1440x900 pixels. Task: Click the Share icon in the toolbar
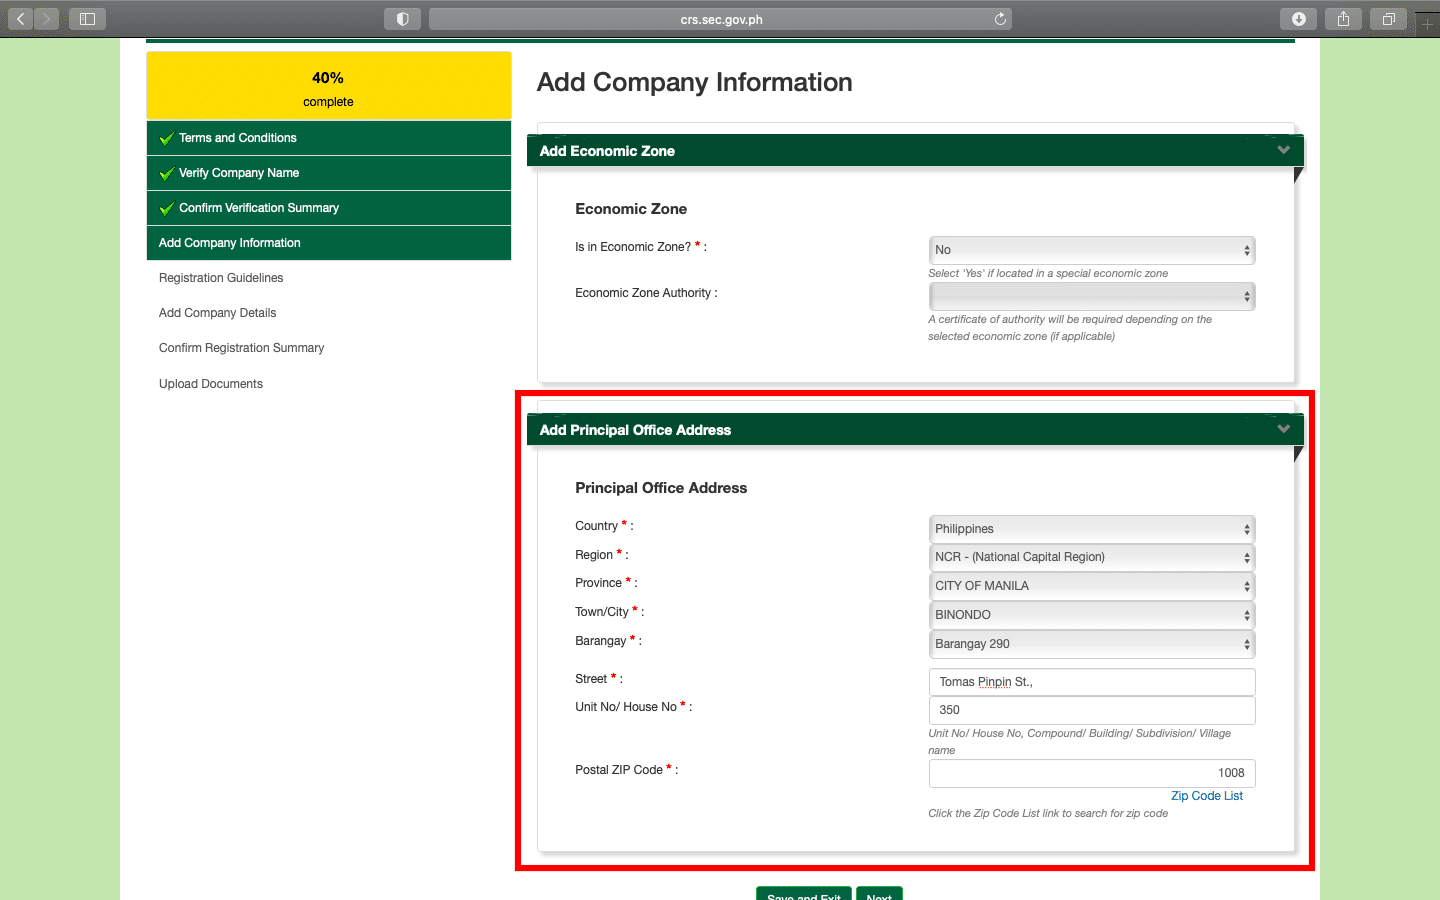(1343, 19)
